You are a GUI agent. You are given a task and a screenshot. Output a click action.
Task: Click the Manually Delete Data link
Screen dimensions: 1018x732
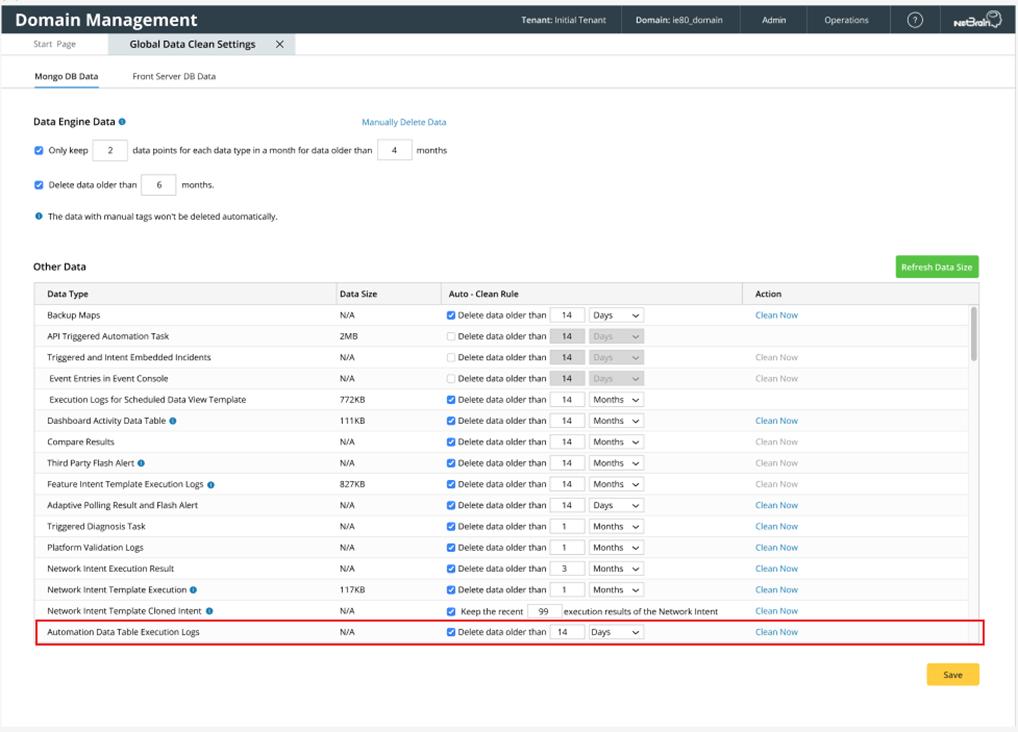click(x=404, y=122)
